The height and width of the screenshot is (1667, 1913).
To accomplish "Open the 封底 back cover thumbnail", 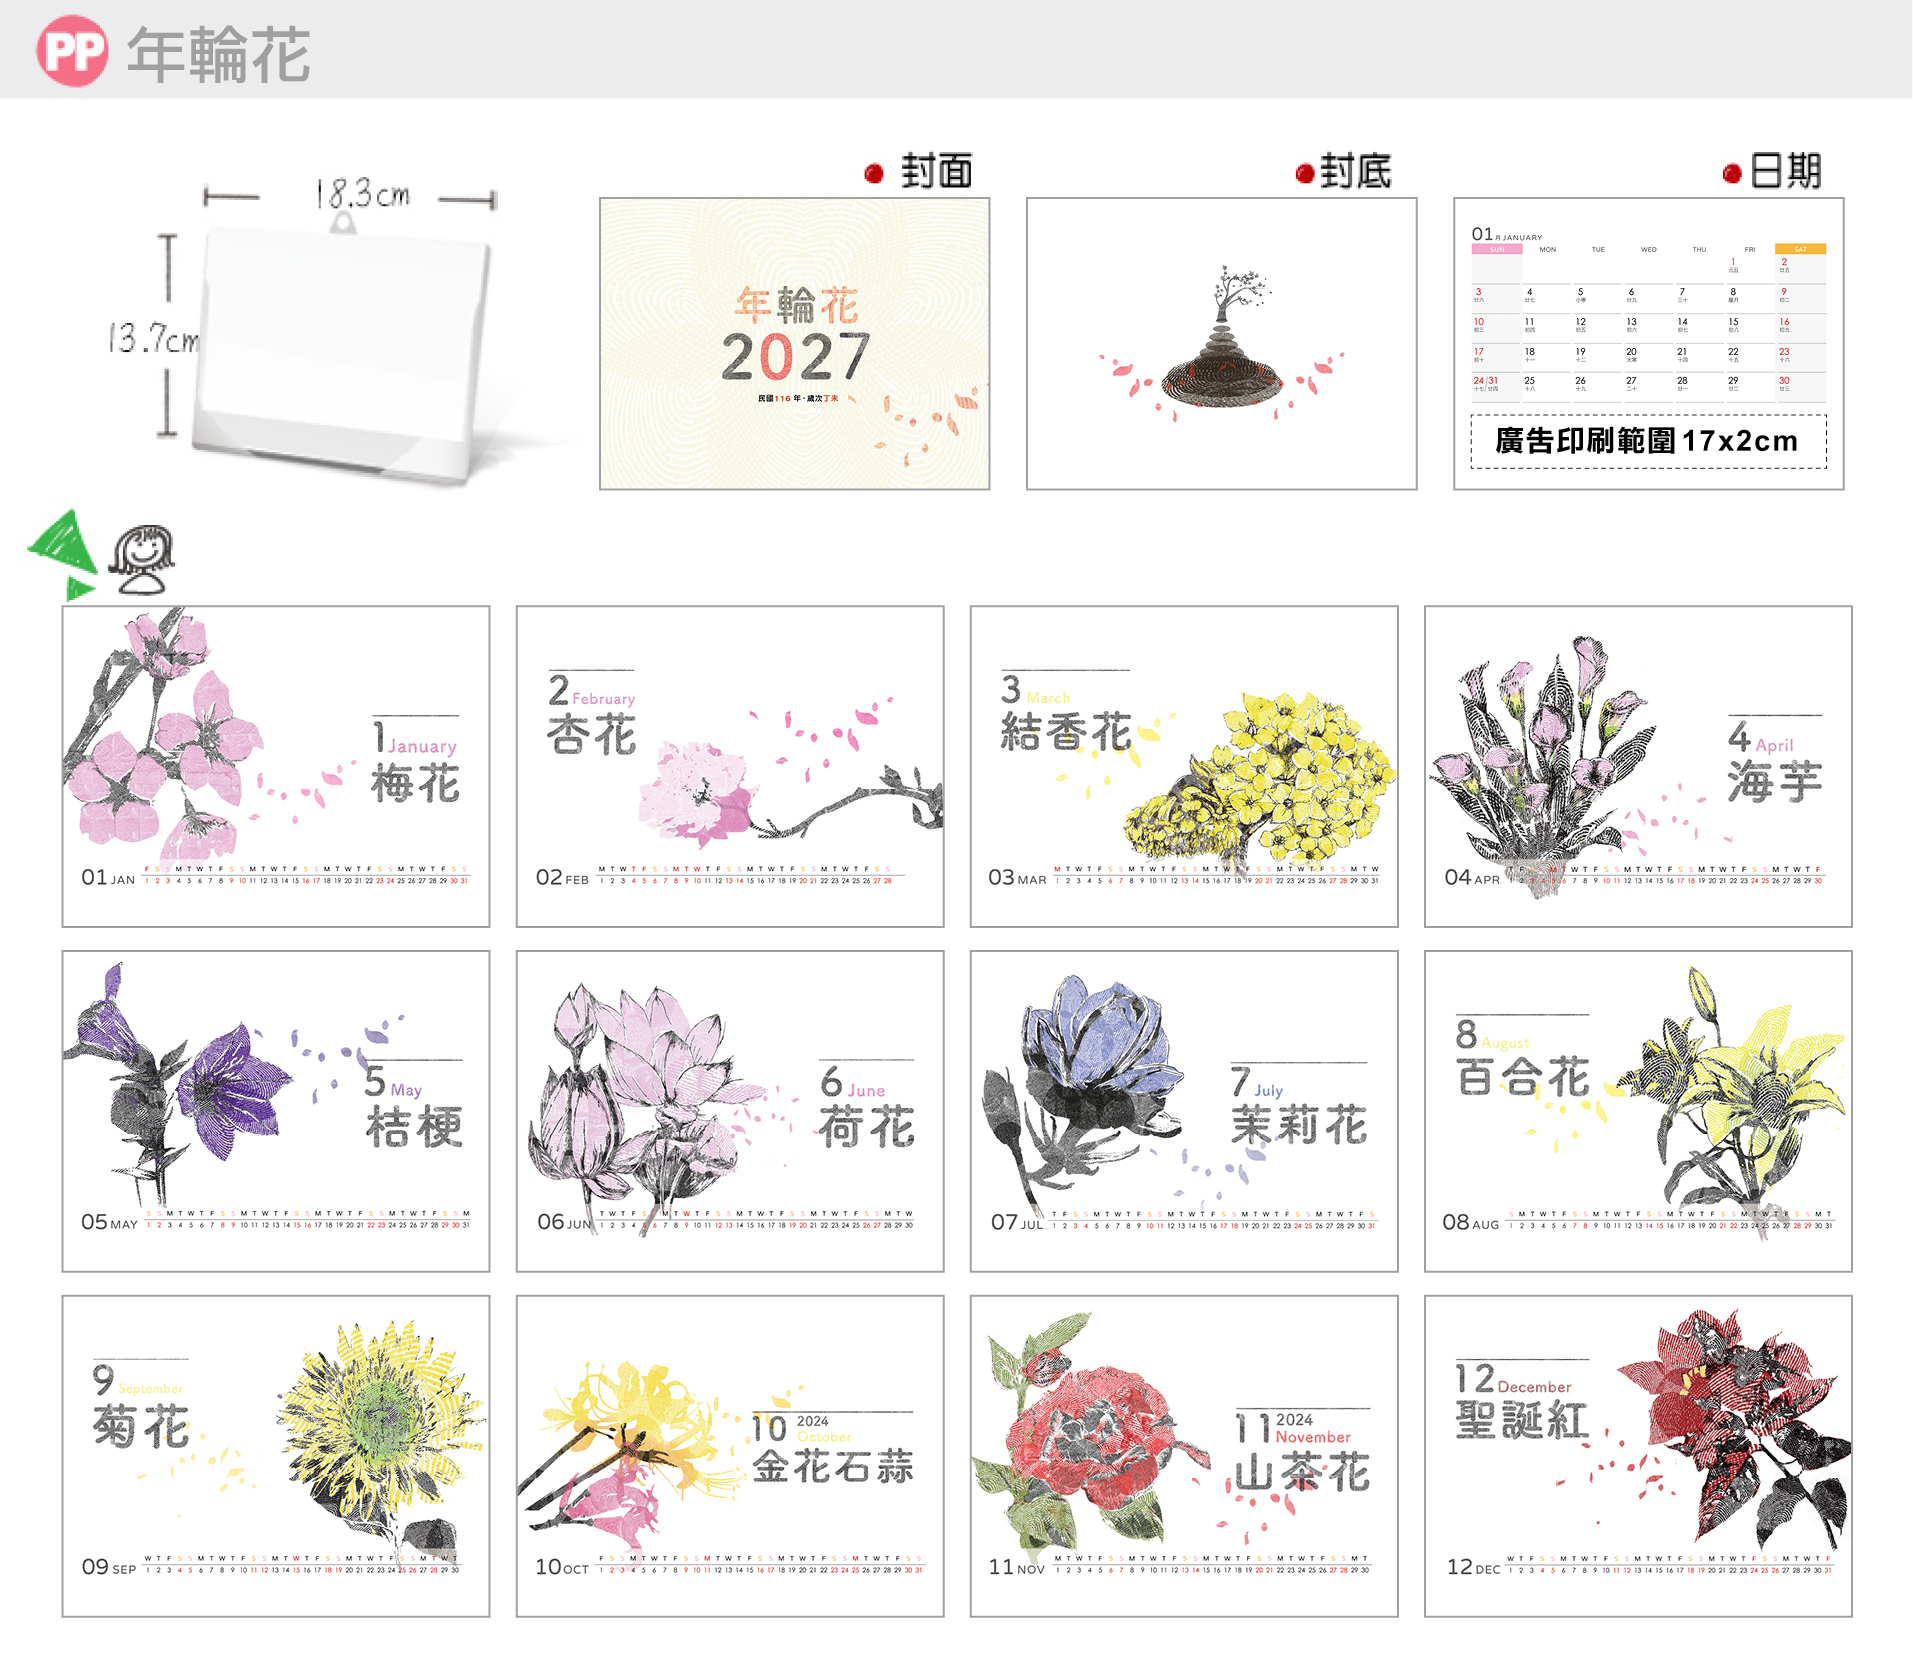I will click(1222, 344).
